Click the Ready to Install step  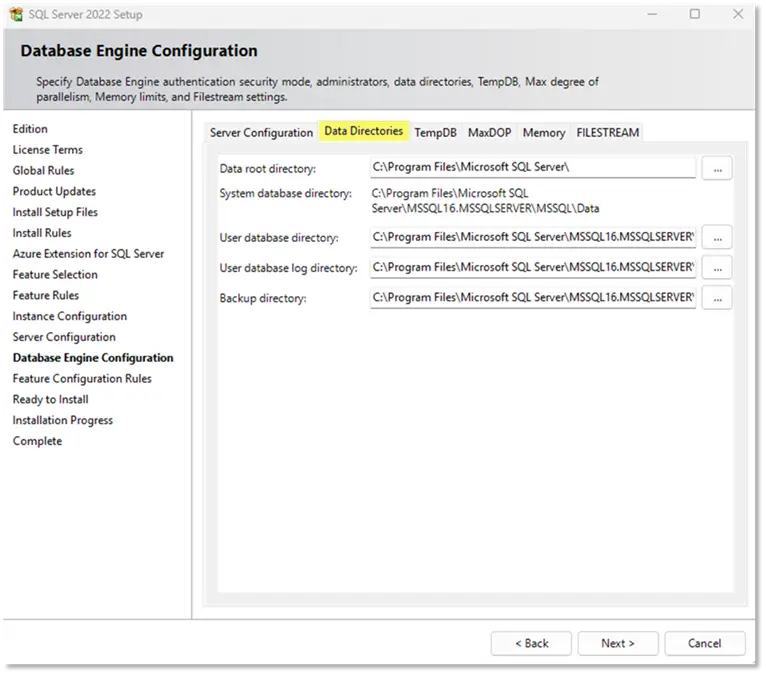pyautogui.click(x=51, y=400)
